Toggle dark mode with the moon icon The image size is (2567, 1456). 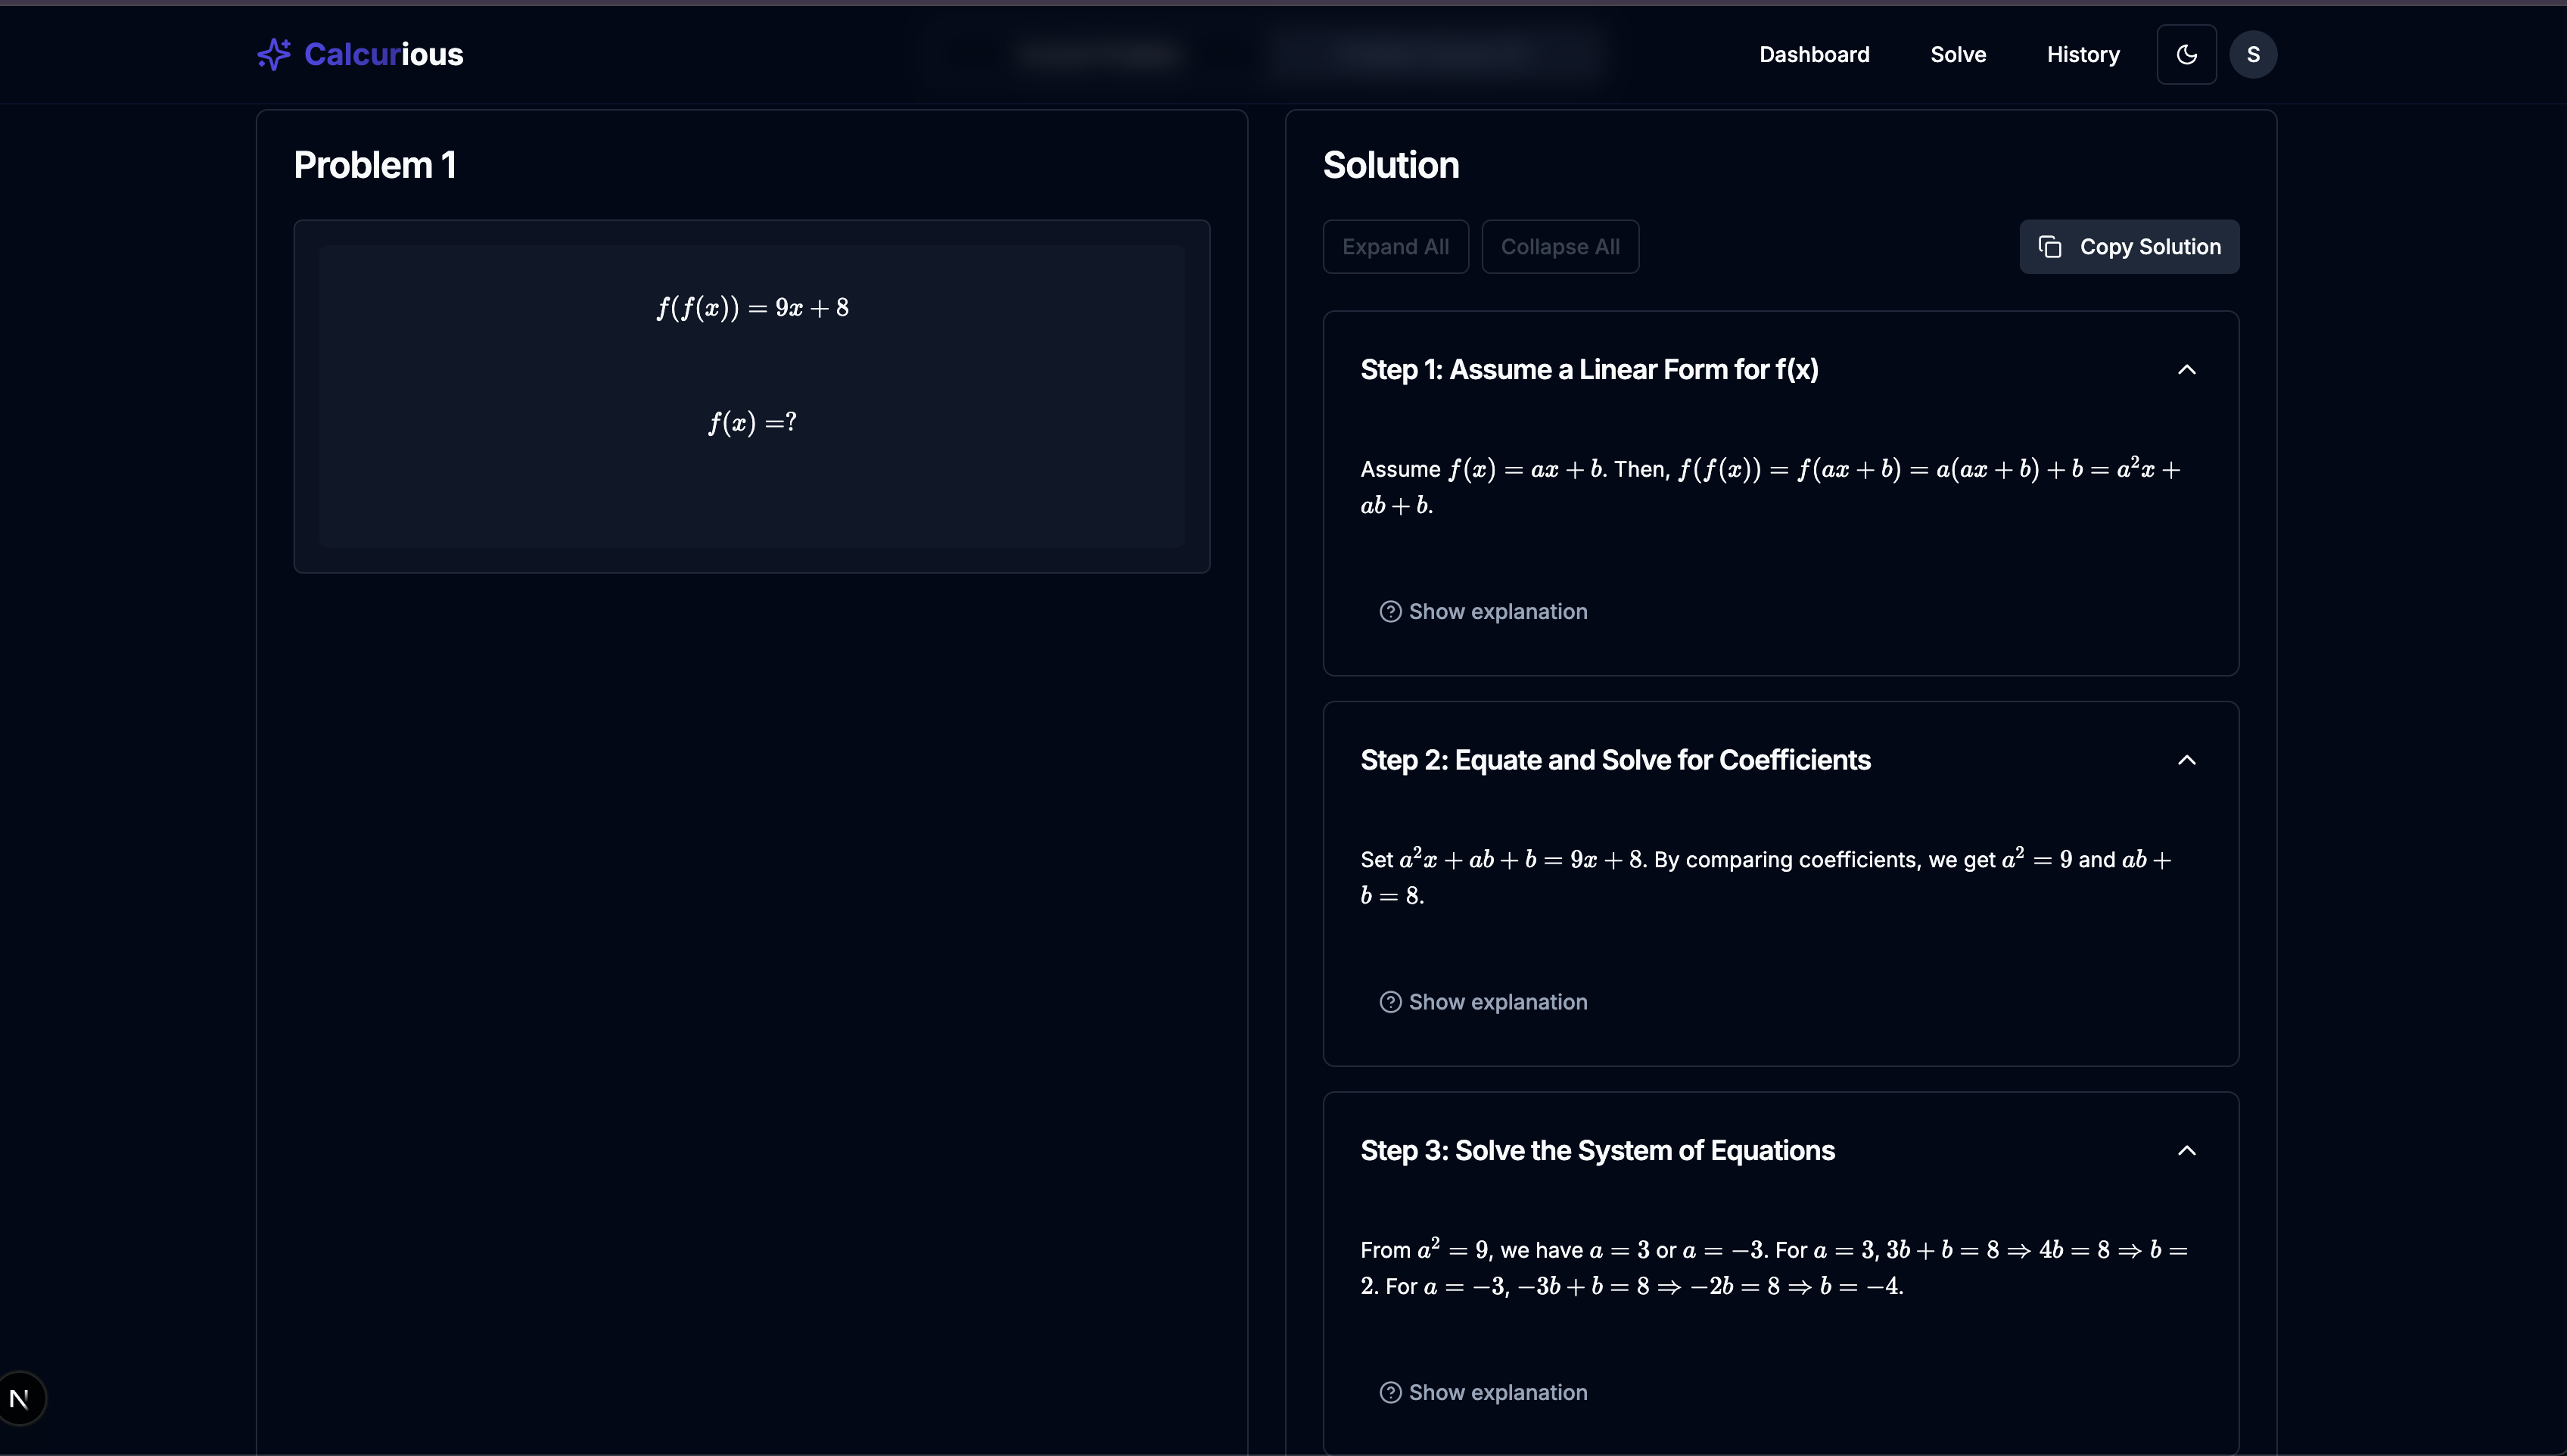coord(2186,54)
